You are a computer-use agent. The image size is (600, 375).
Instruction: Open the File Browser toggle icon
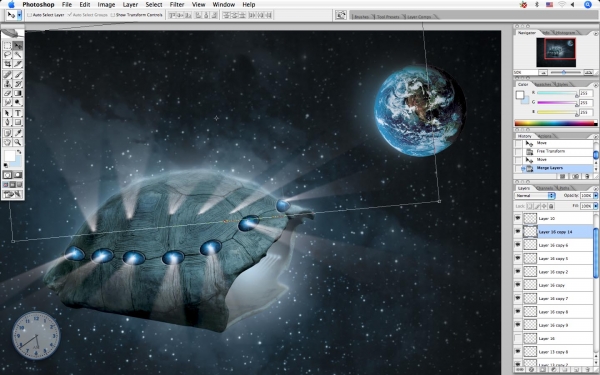341,15
